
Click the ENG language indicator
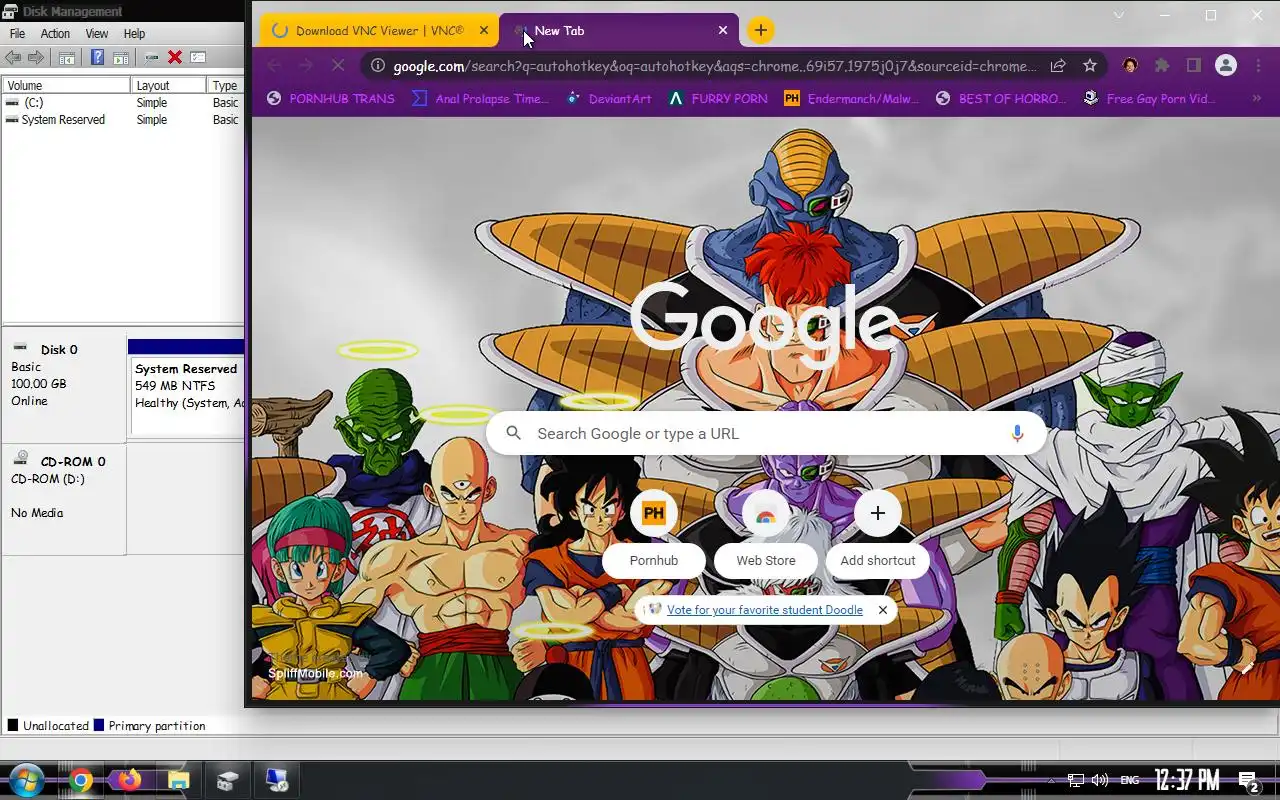(x=1129, y=780)
